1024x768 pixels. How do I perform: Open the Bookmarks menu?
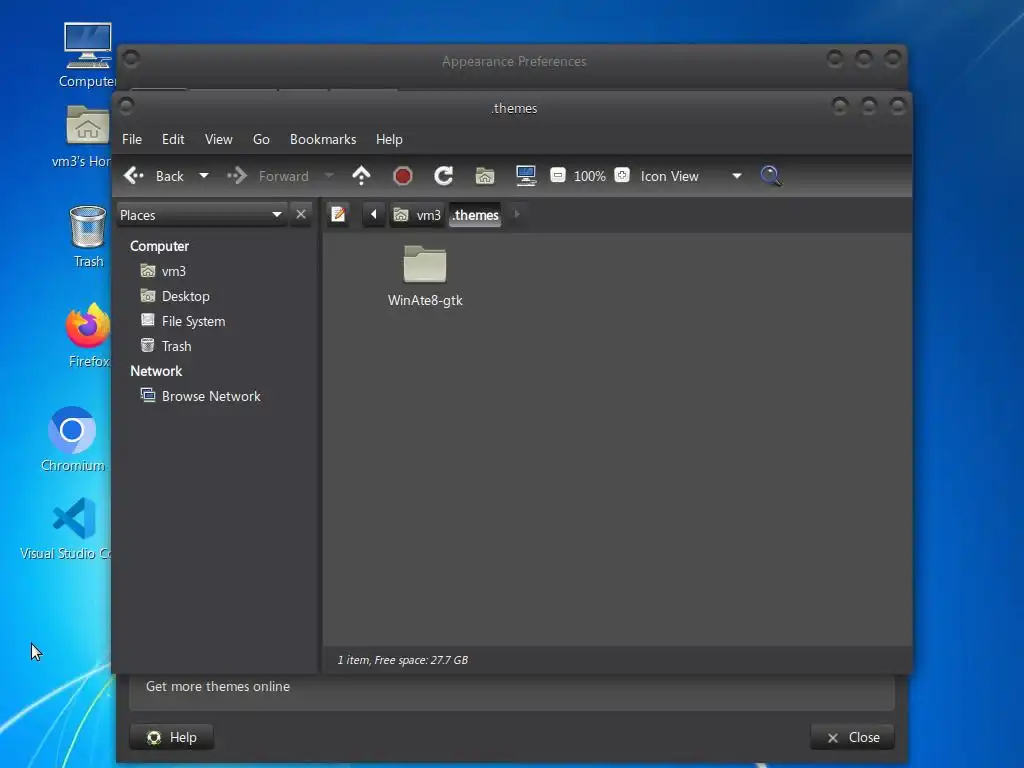tap(323, 139)
